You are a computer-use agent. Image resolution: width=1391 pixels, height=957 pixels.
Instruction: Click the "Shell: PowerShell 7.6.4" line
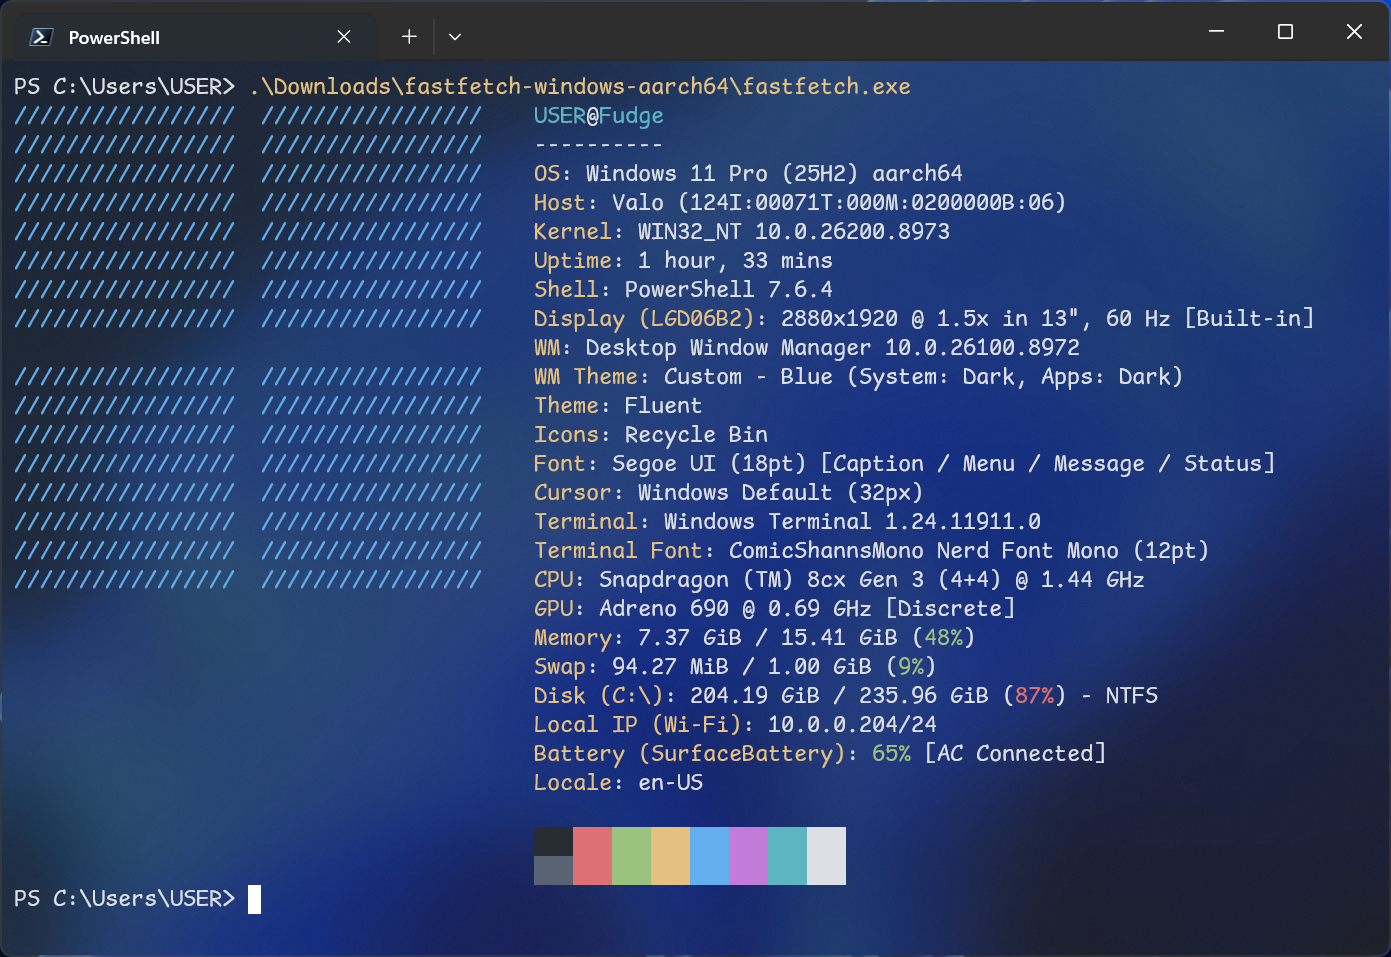pyautogui.click(x=683, y=290)
